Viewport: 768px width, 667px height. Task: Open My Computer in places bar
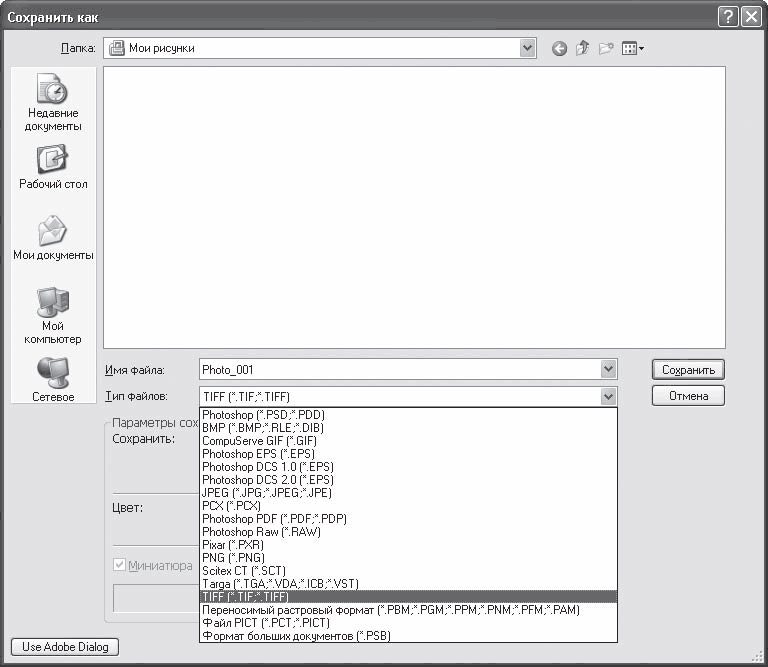coord(53,302)
